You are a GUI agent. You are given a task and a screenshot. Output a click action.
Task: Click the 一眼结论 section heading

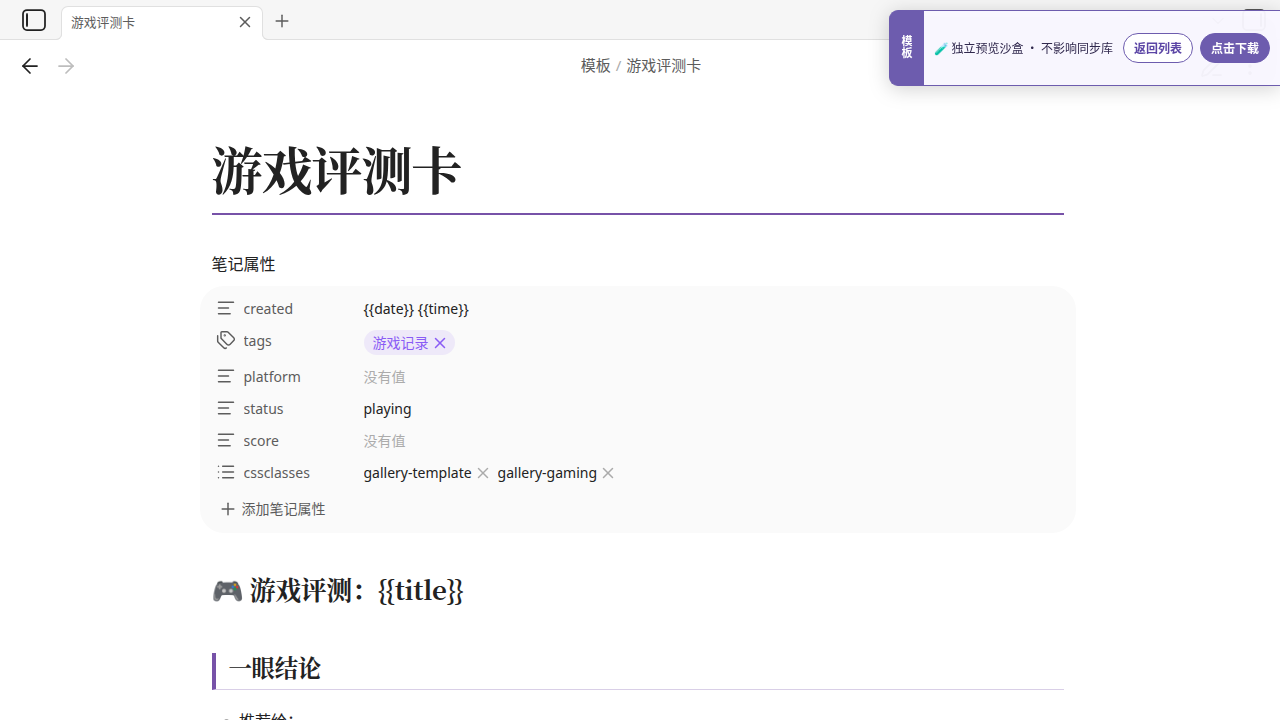coord(275,668)
